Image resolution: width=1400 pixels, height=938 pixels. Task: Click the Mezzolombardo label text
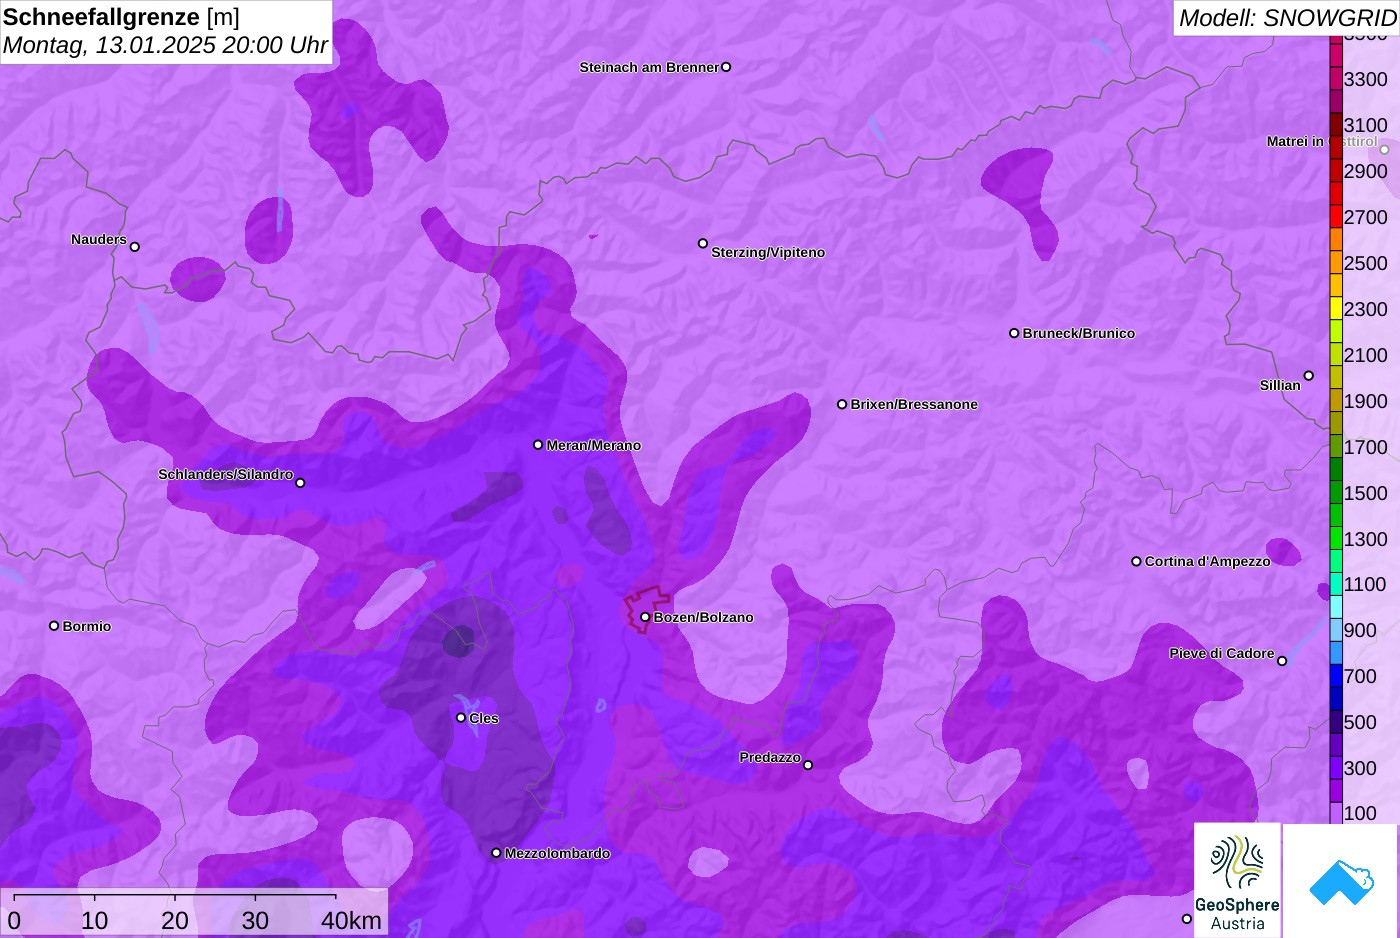coord(557,853)
